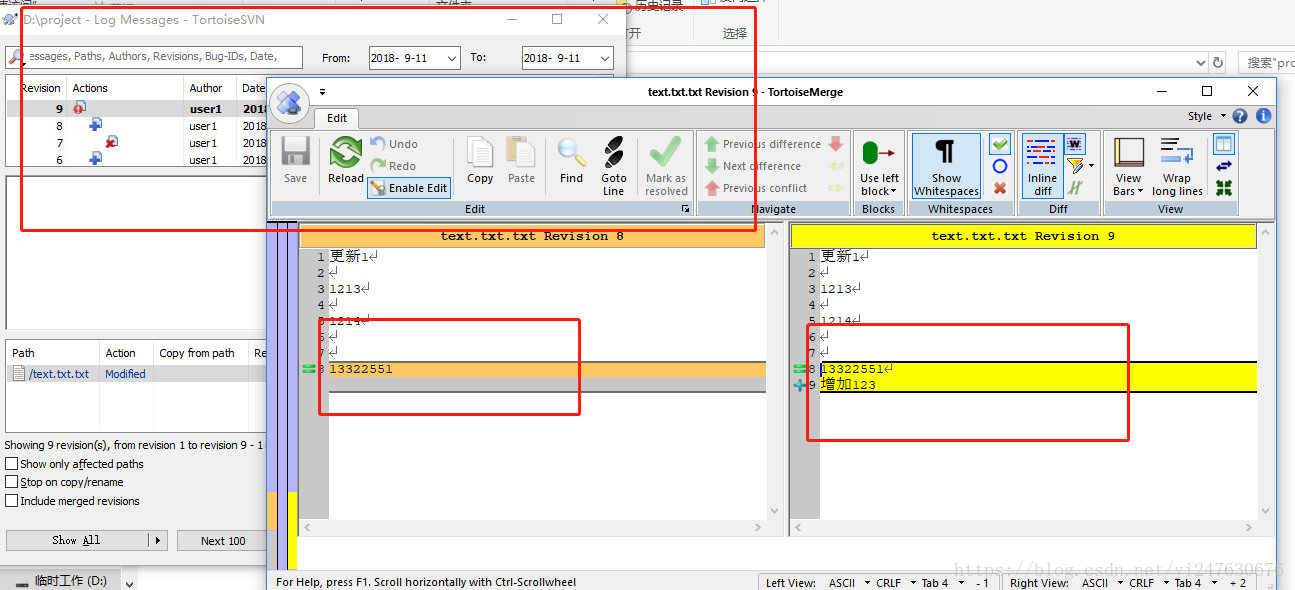Check Stop on copy/rename
1295x590 pixels.
tap(12, 482)
